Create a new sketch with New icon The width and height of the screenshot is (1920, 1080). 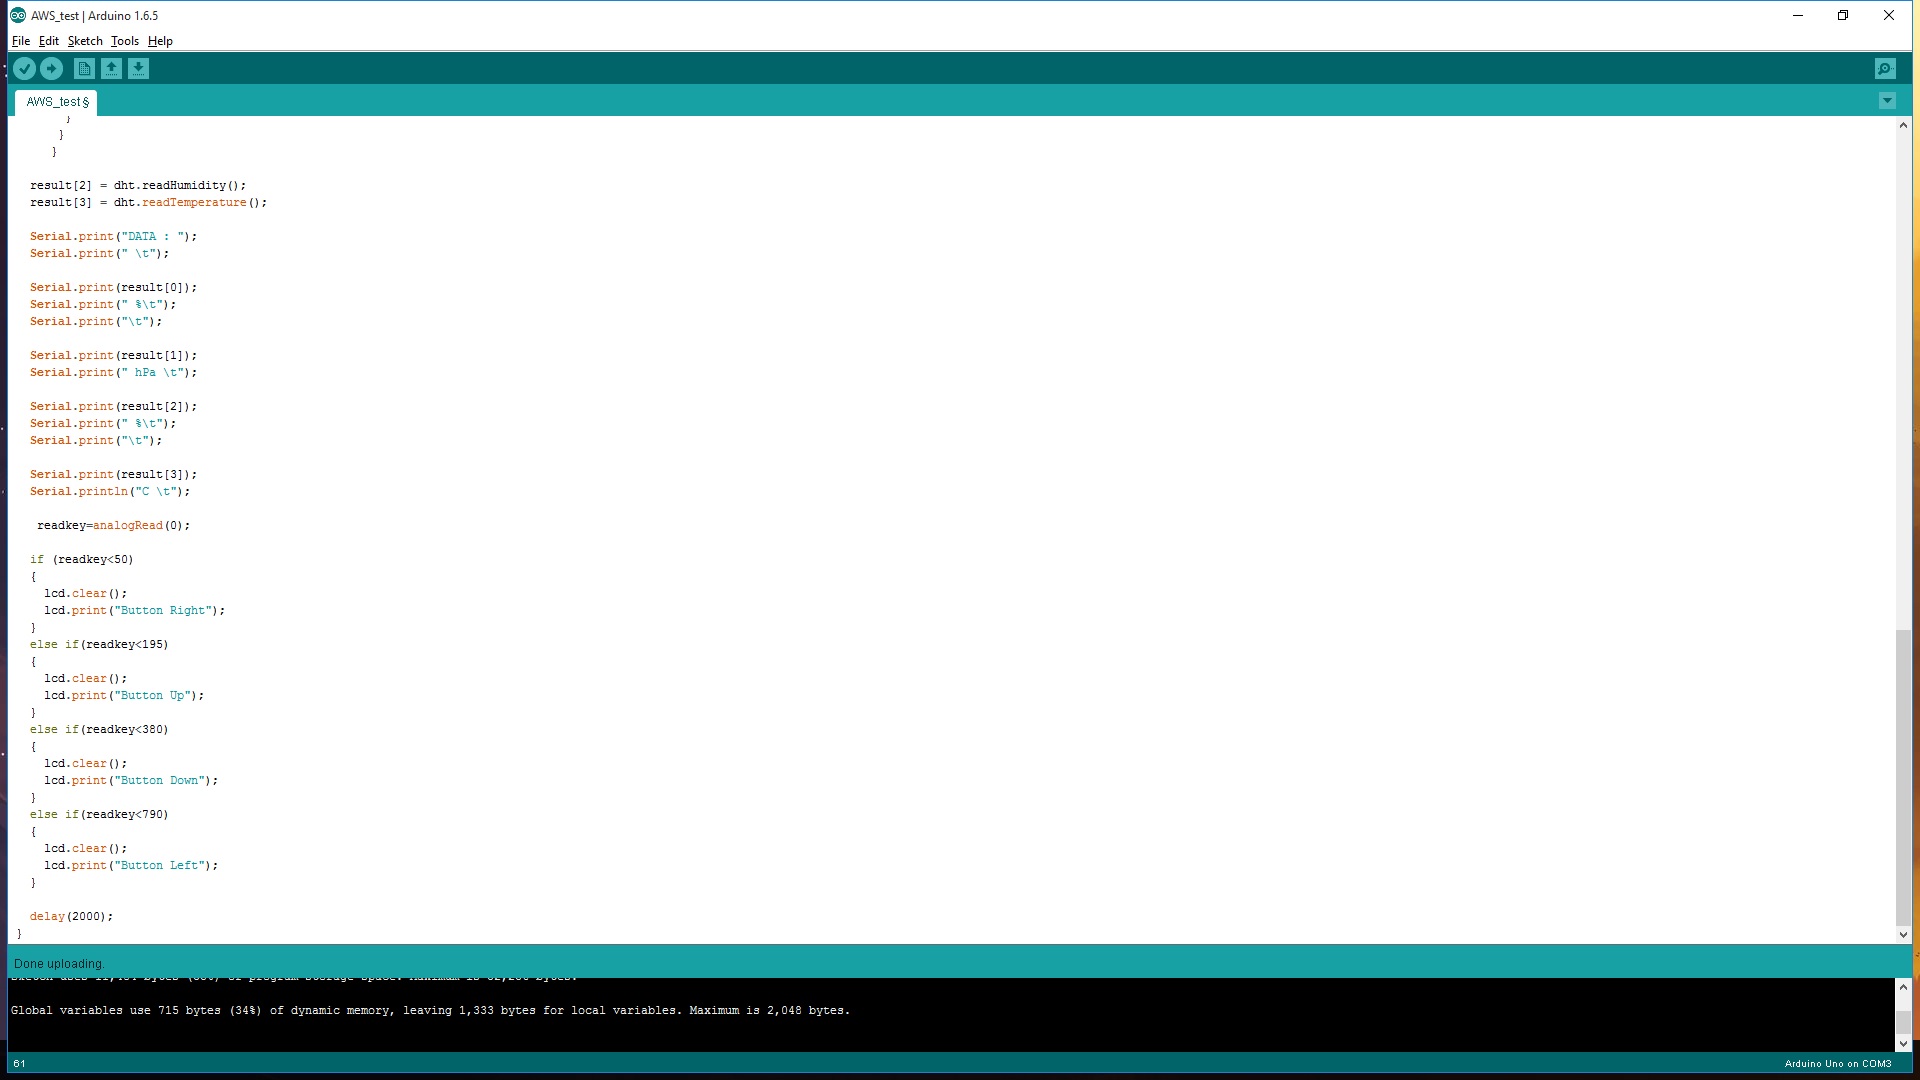point(85,69)
